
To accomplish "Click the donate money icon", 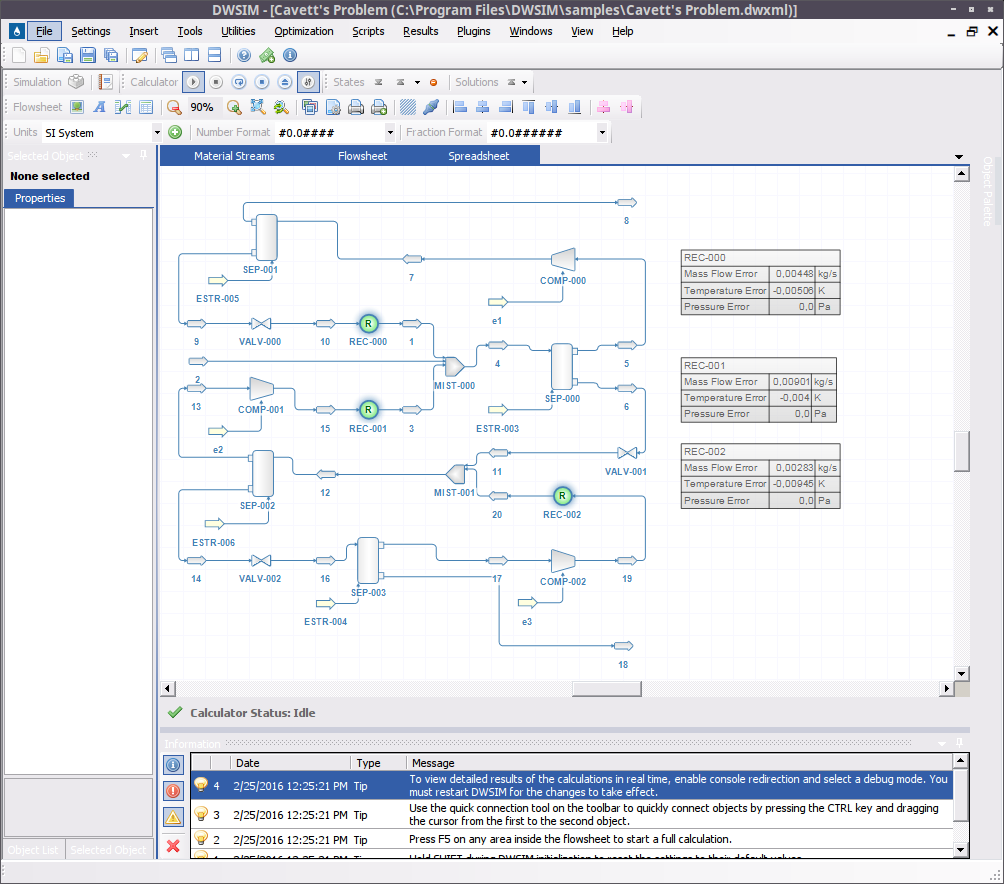I will 267,55.
